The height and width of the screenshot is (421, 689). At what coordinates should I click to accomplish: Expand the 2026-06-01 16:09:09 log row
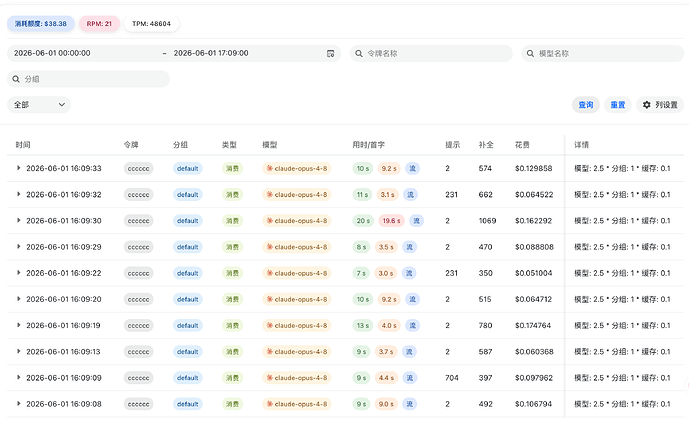pyautogui.click(x=18, y=377)
